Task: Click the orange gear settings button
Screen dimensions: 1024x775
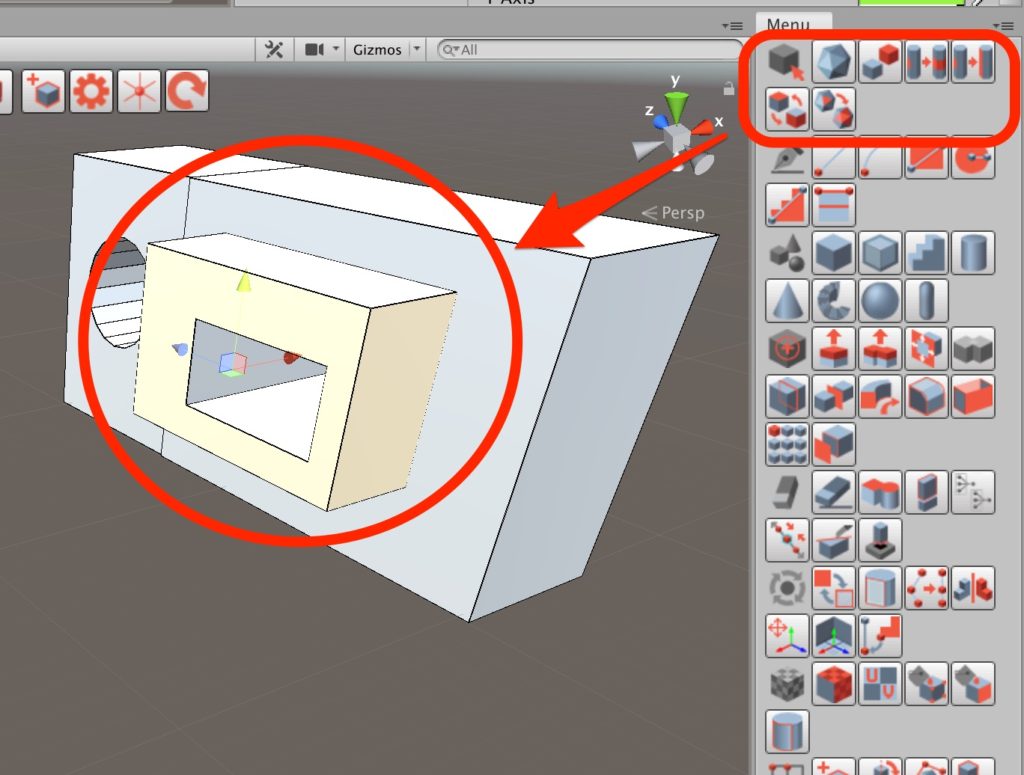Action: pos(91,92)
